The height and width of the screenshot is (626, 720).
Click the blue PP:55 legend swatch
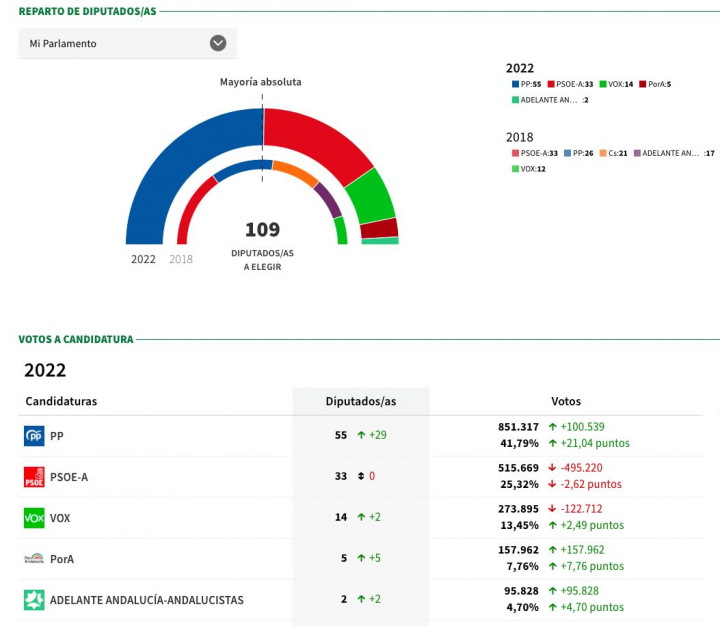pos(515,85)
